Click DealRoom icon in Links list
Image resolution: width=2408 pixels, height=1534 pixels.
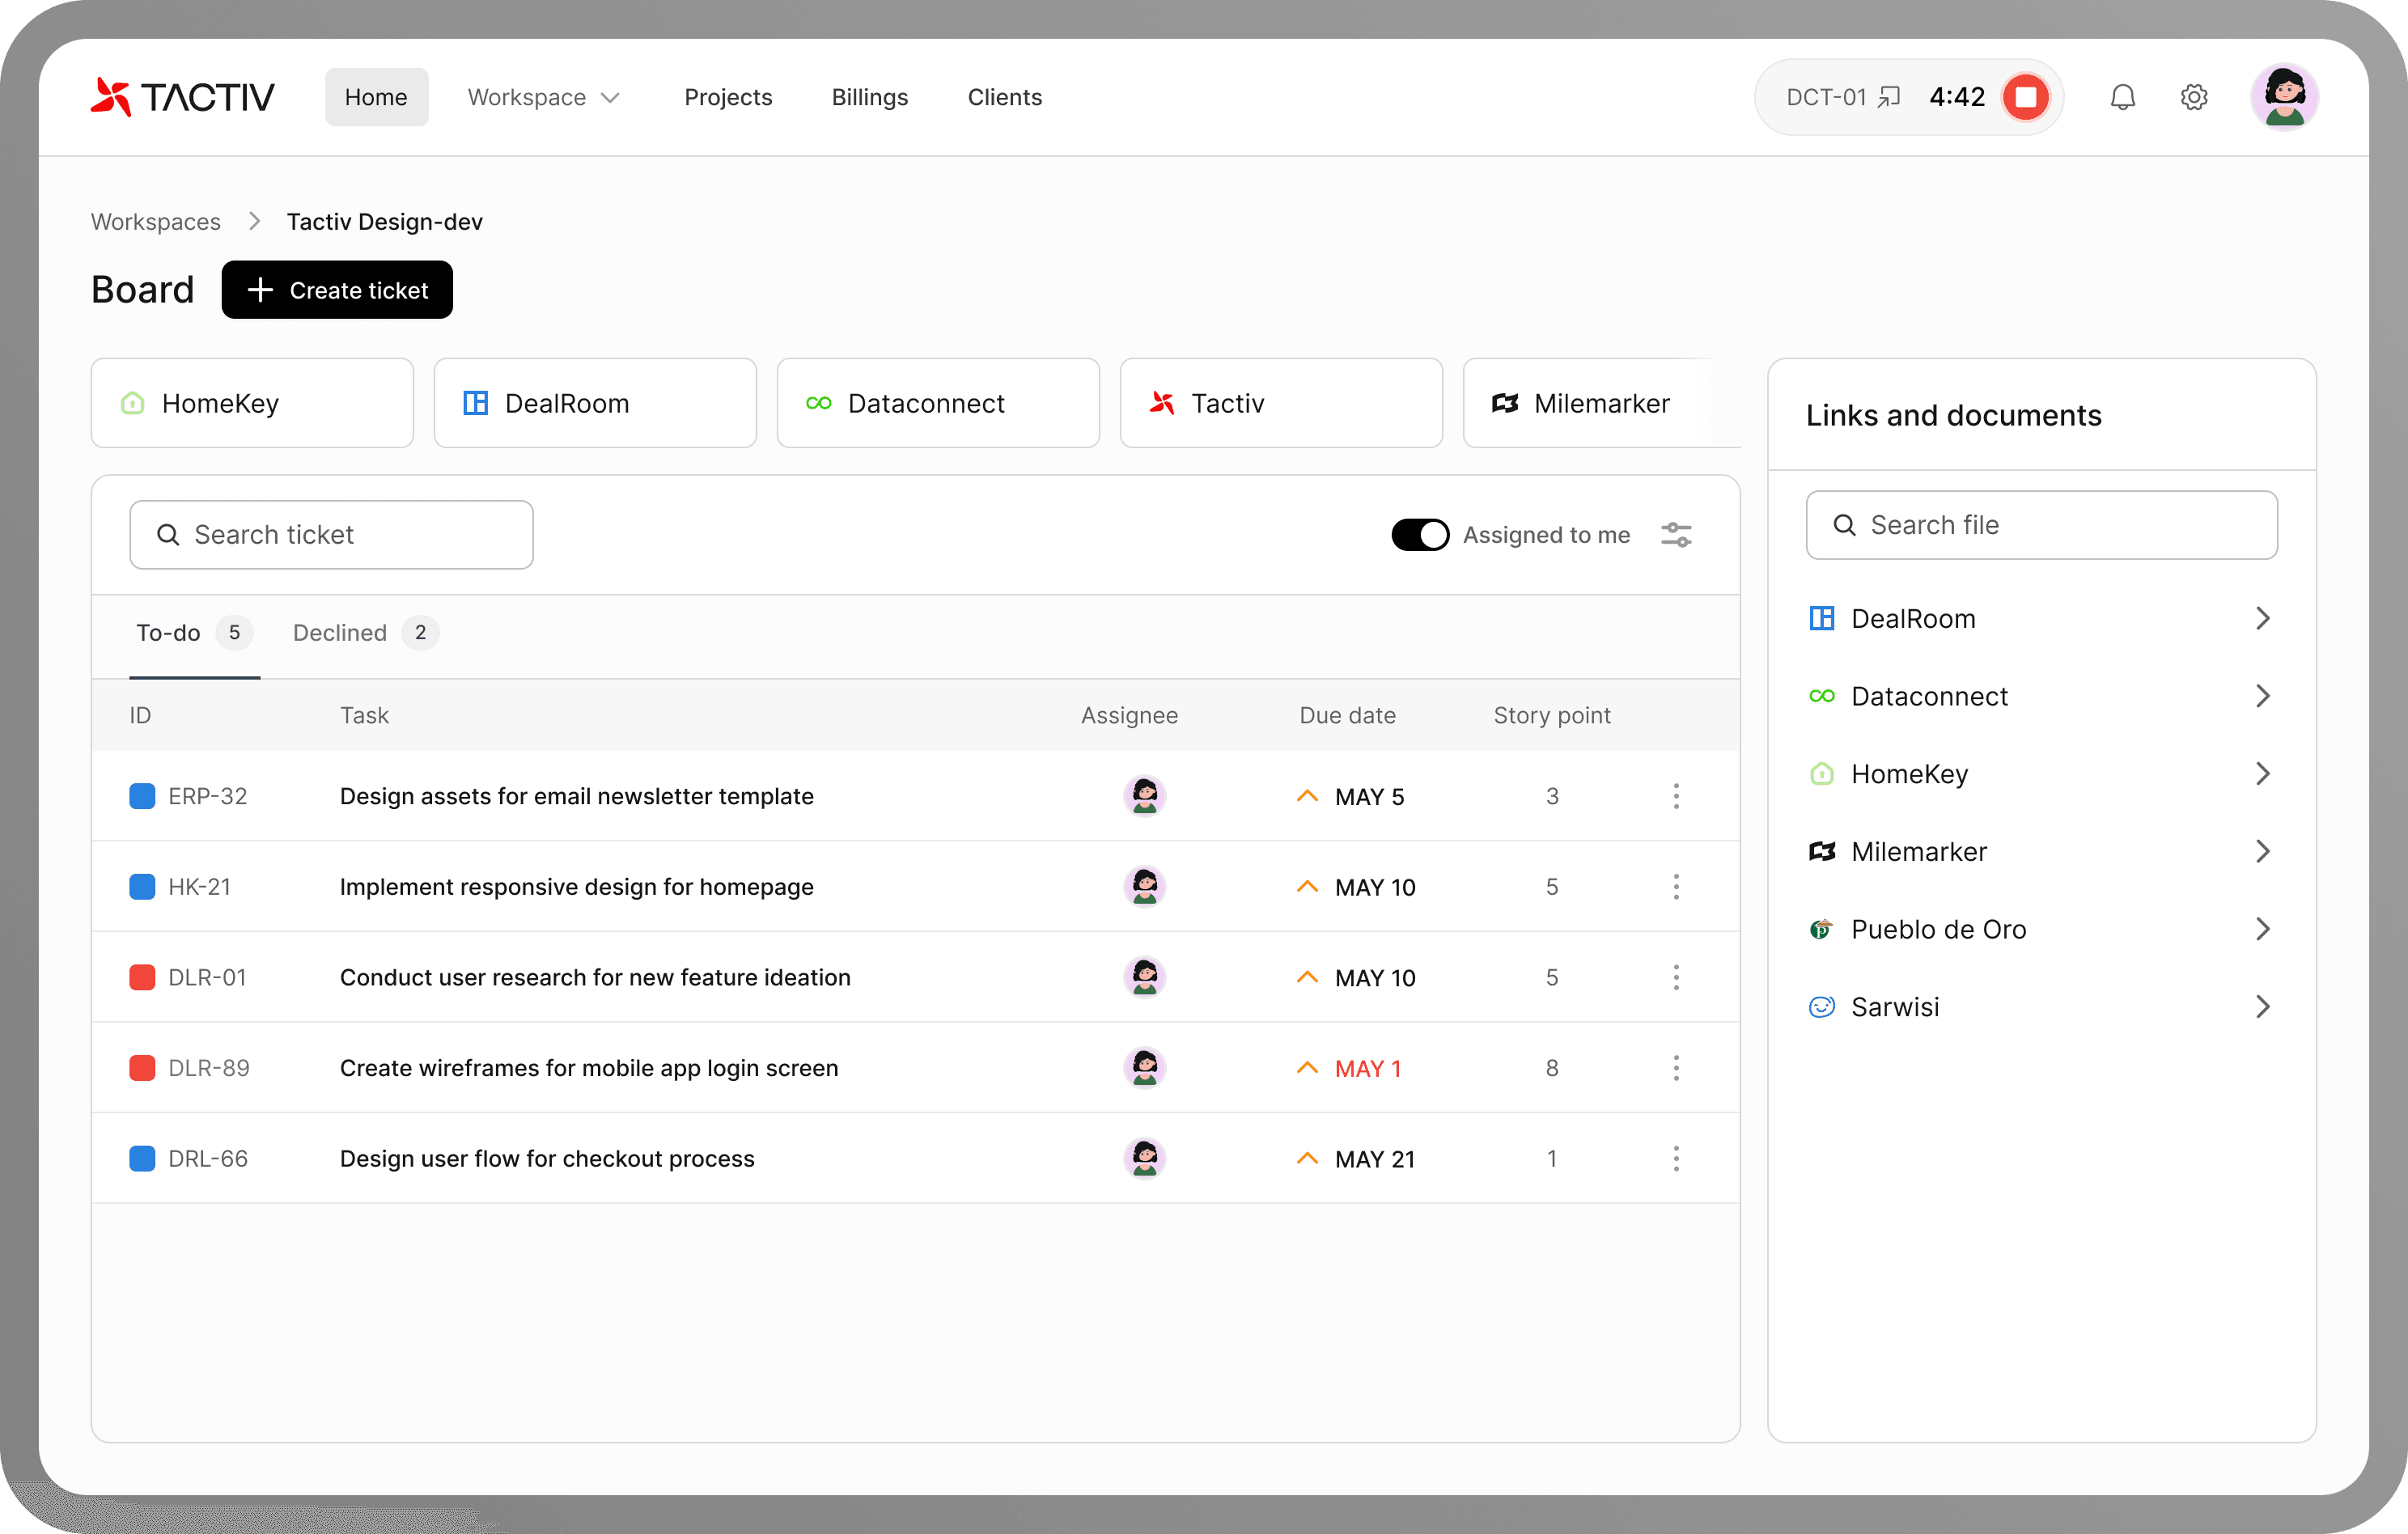[1822, 618]
